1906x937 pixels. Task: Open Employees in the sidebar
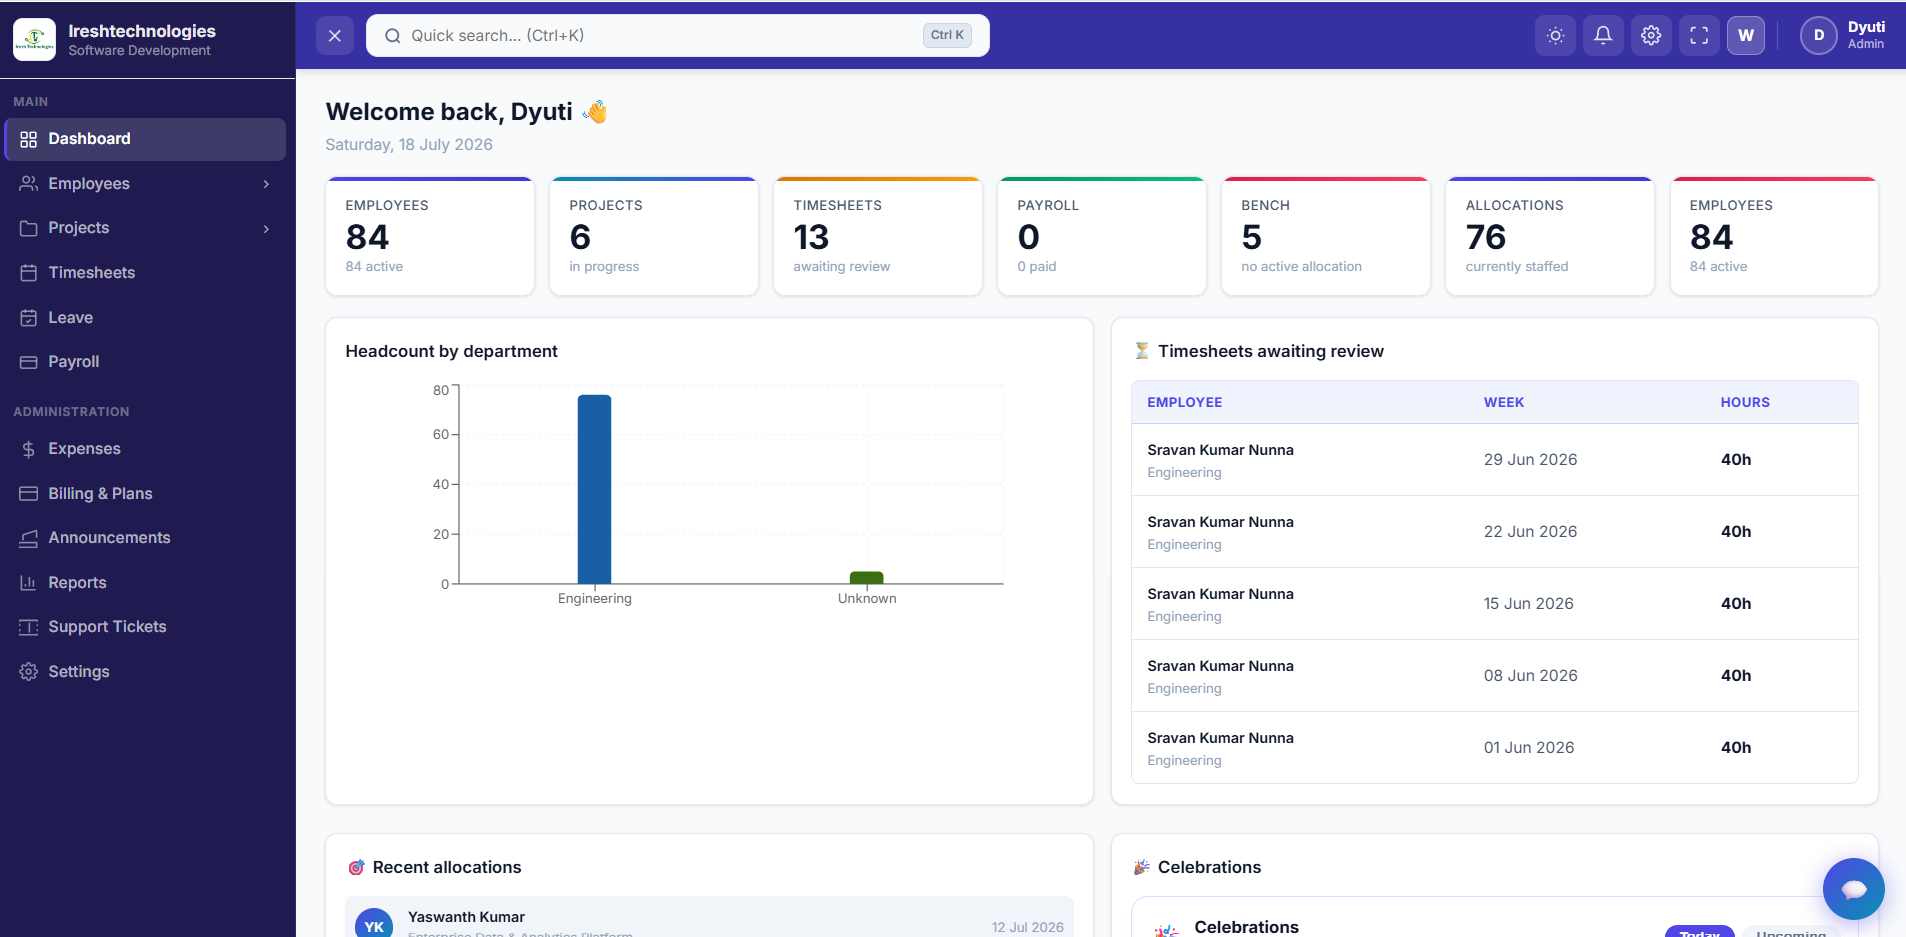(x=145, y=184)
